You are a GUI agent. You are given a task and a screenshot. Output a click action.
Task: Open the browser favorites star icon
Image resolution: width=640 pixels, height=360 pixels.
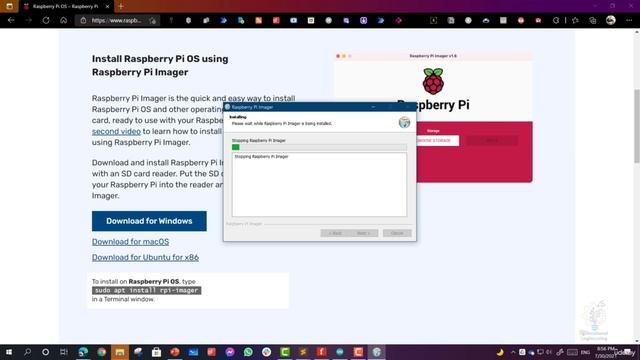tap(575, 20)
